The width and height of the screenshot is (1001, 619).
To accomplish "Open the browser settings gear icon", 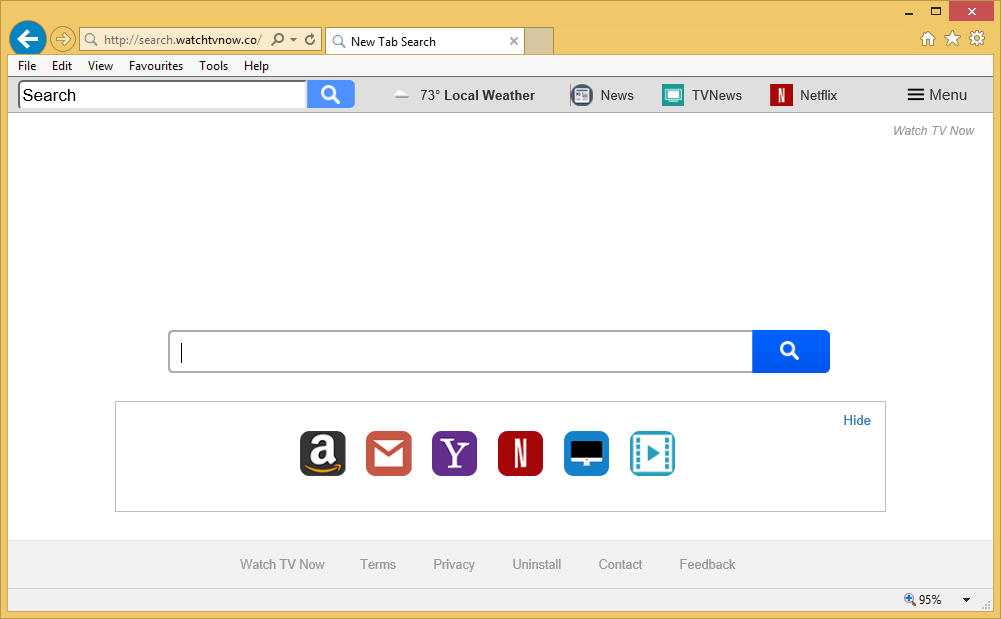I will 977,39.
